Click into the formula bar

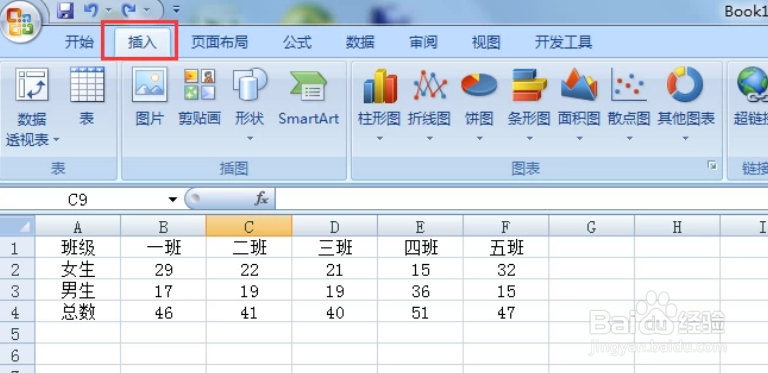(522, 199)
